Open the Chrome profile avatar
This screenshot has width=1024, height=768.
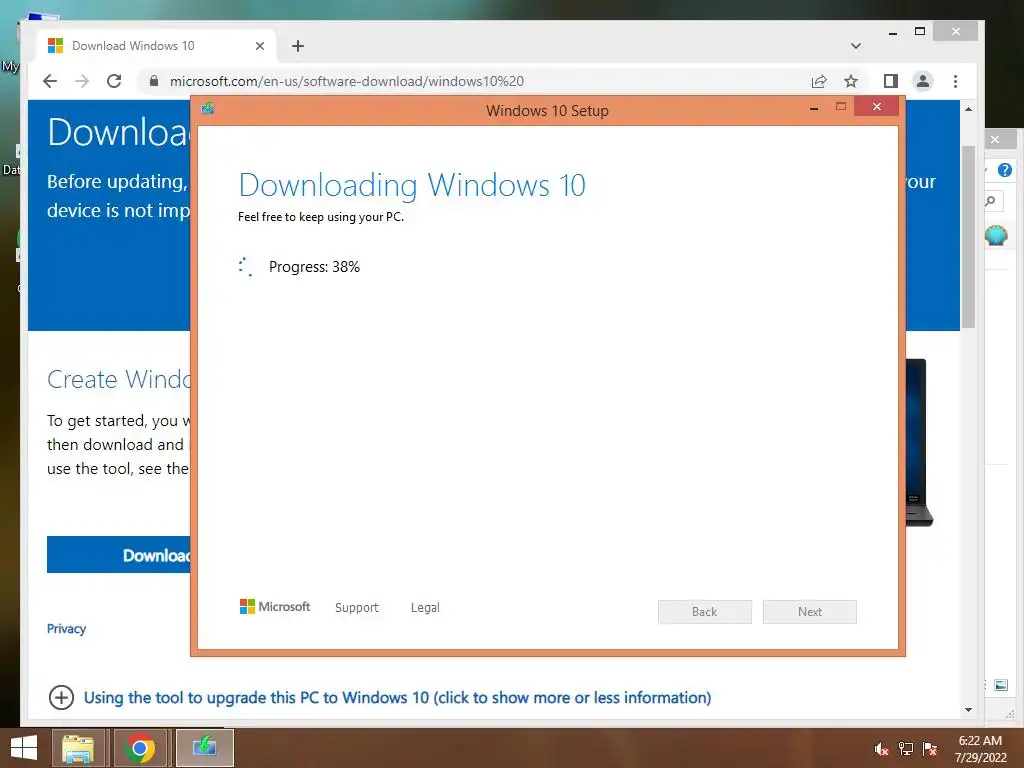click(x=923, y=81)
